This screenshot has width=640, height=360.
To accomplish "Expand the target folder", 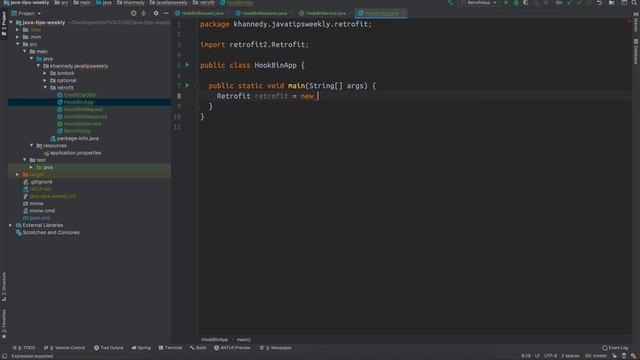I will tap(18, 175).
